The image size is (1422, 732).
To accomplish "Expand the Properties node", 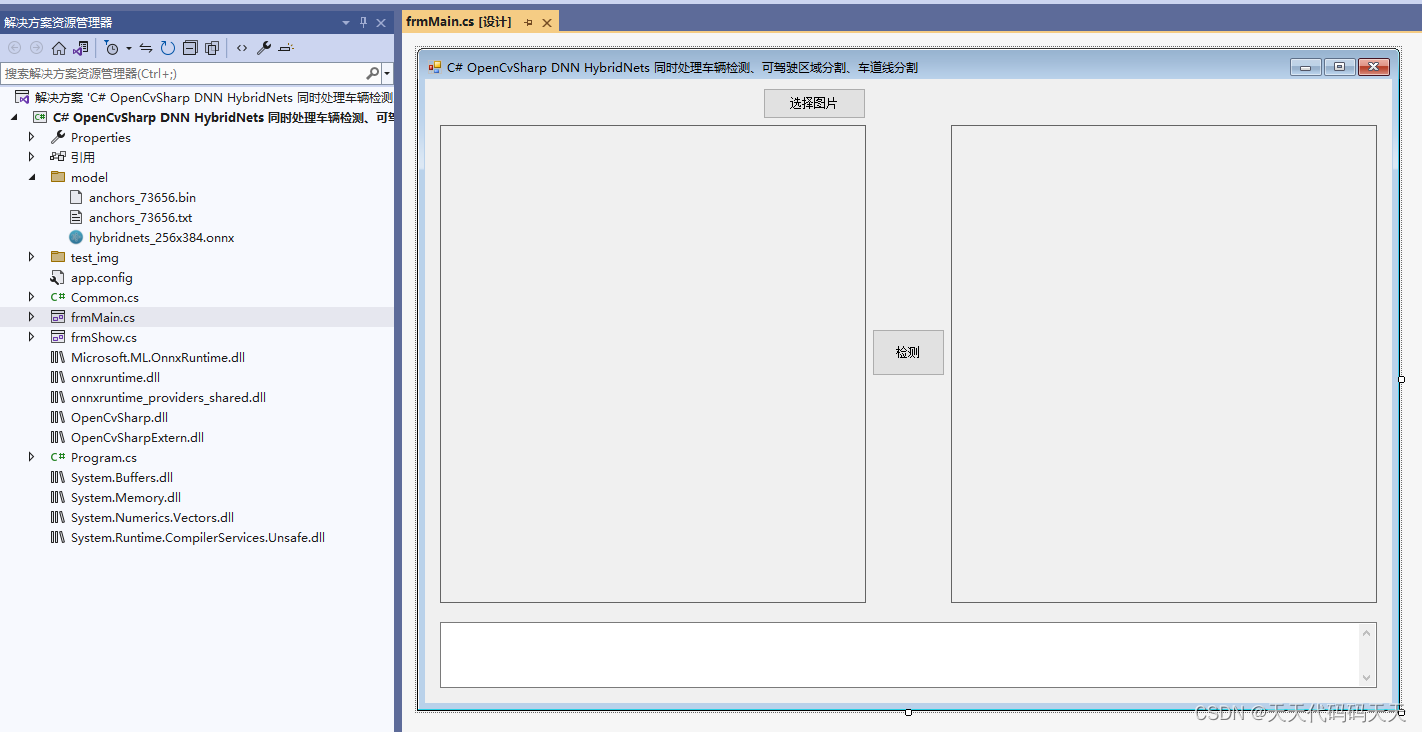I will pos(31,137).
